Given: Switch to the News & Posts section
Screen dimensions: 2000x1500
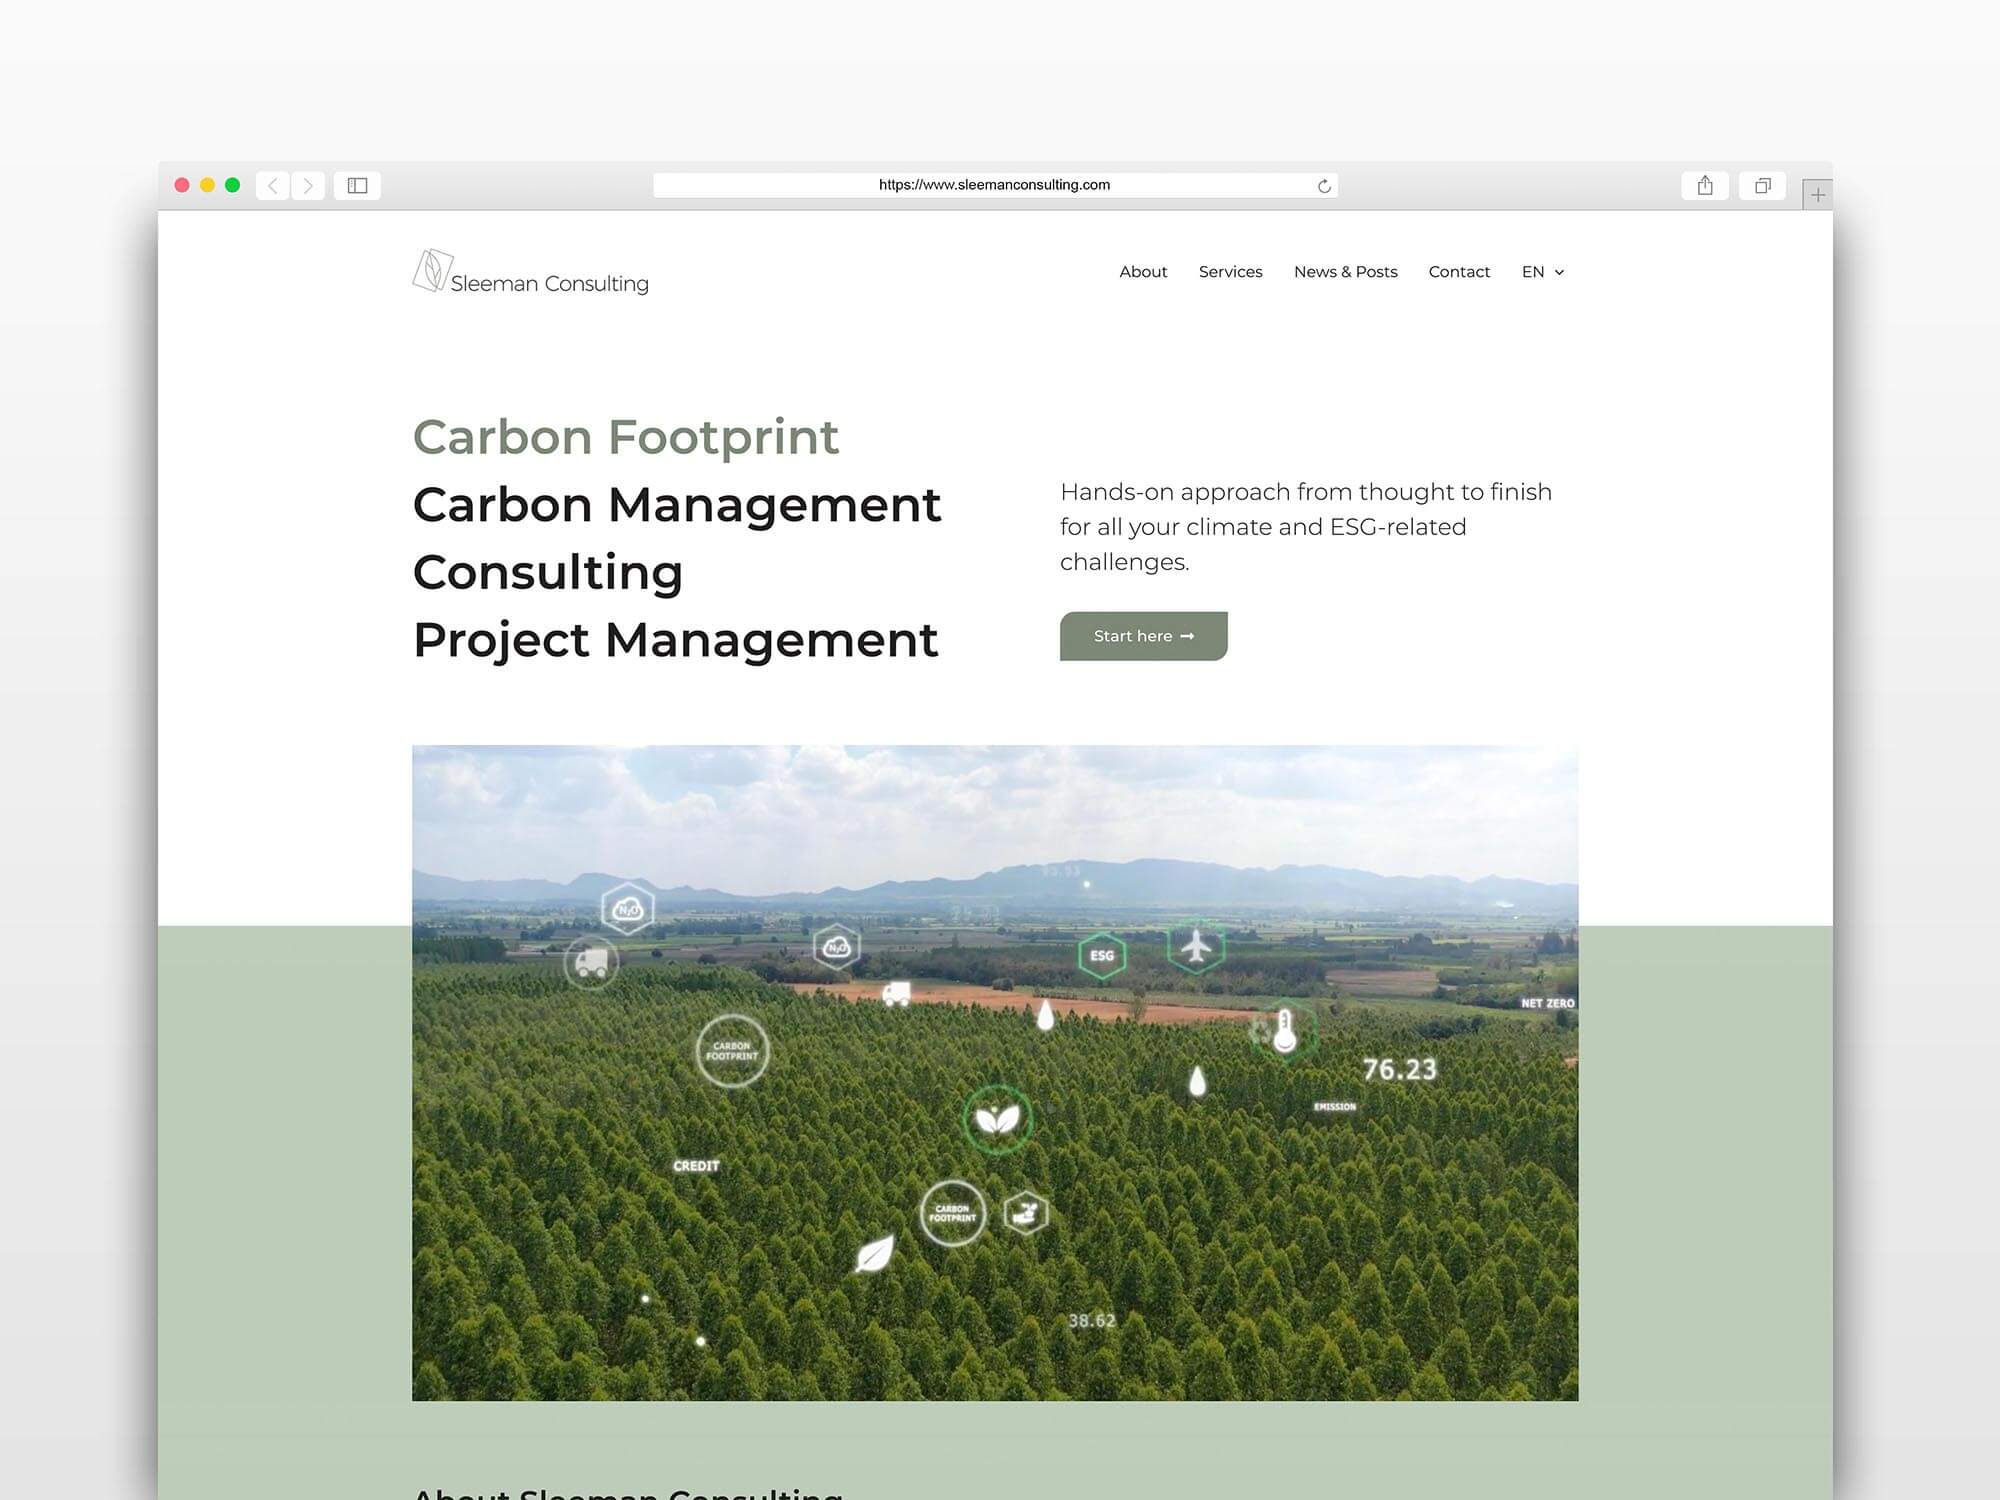Looking at the screenshot, I should coord(1346,271).
